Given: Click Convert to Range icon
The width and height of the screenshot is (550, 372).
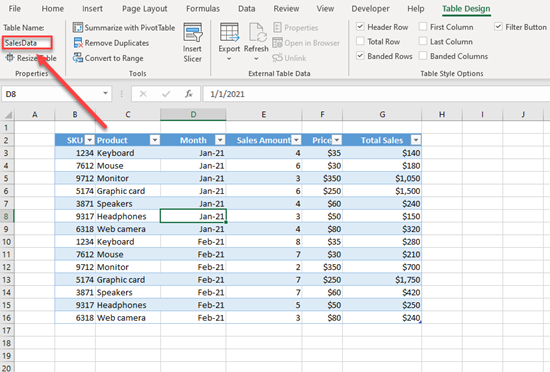Looking at the screenshot, I should point(78,58).
